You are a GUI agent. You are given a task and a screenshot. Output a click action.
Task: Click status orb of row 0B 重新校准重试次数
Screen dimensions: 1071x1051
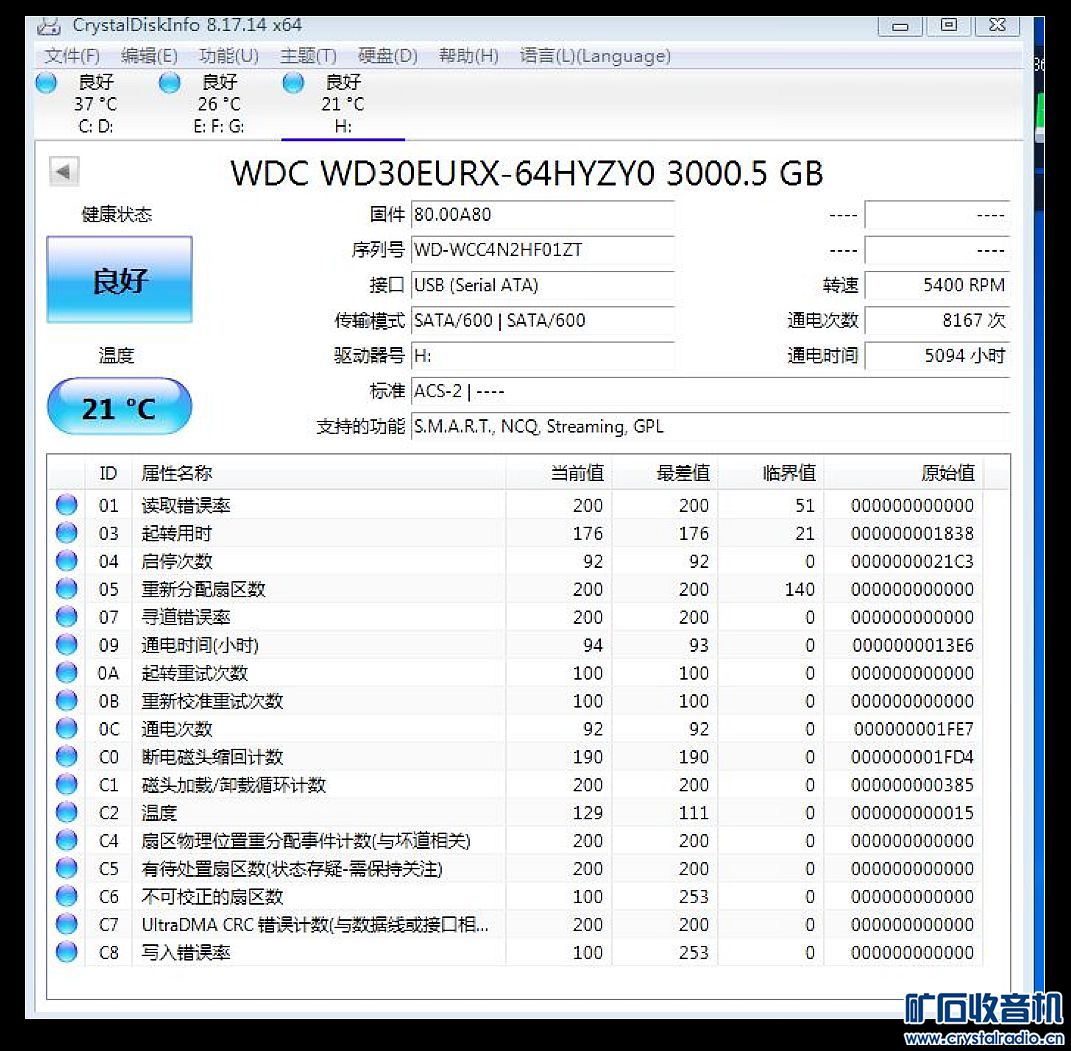tap(66, 701)
